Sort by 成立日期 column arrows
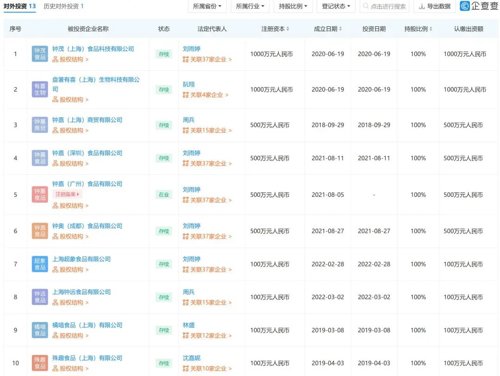This screenshot has width=500, height=376. click(x=340, y=29)
